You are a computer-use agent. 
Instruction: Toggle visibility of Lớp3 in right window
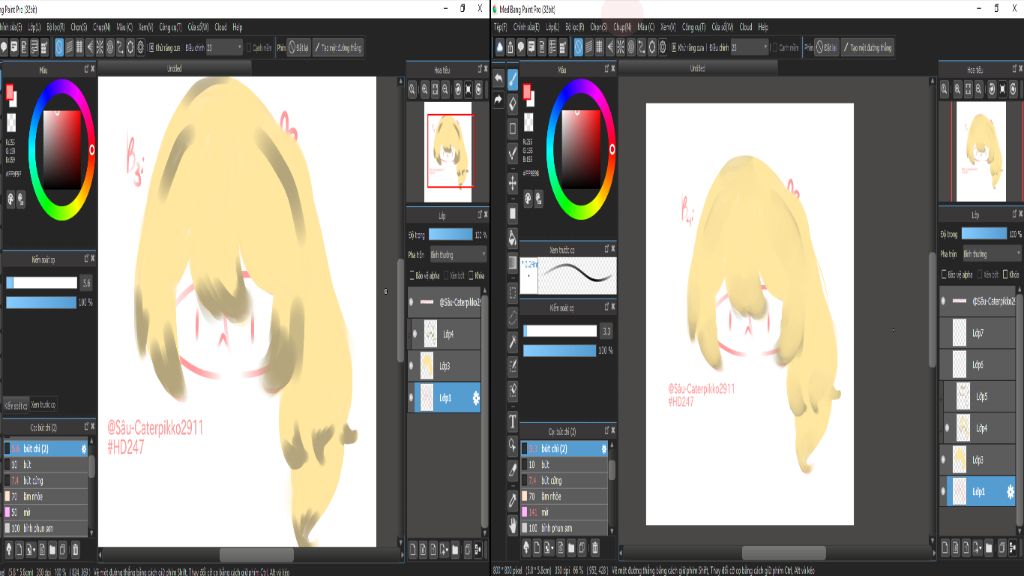click(943, 460)
